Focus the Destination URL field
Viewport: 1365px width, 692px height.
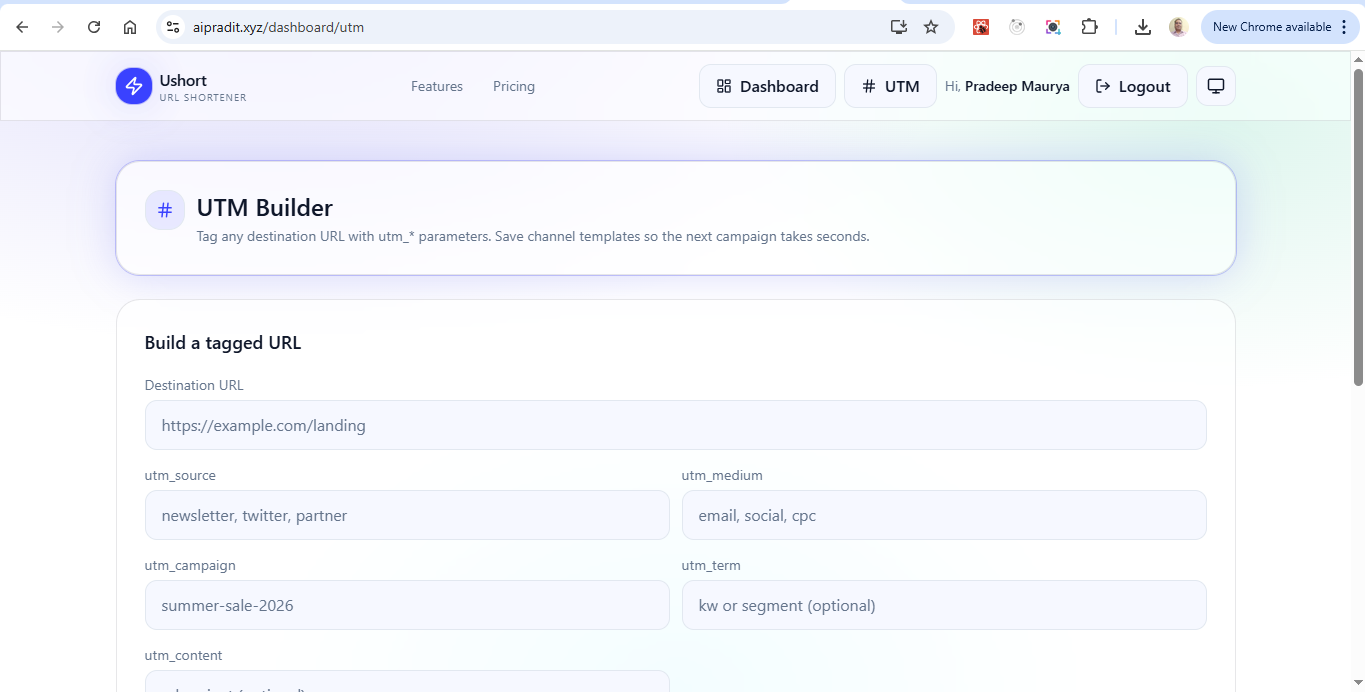(x=675, y=425)
